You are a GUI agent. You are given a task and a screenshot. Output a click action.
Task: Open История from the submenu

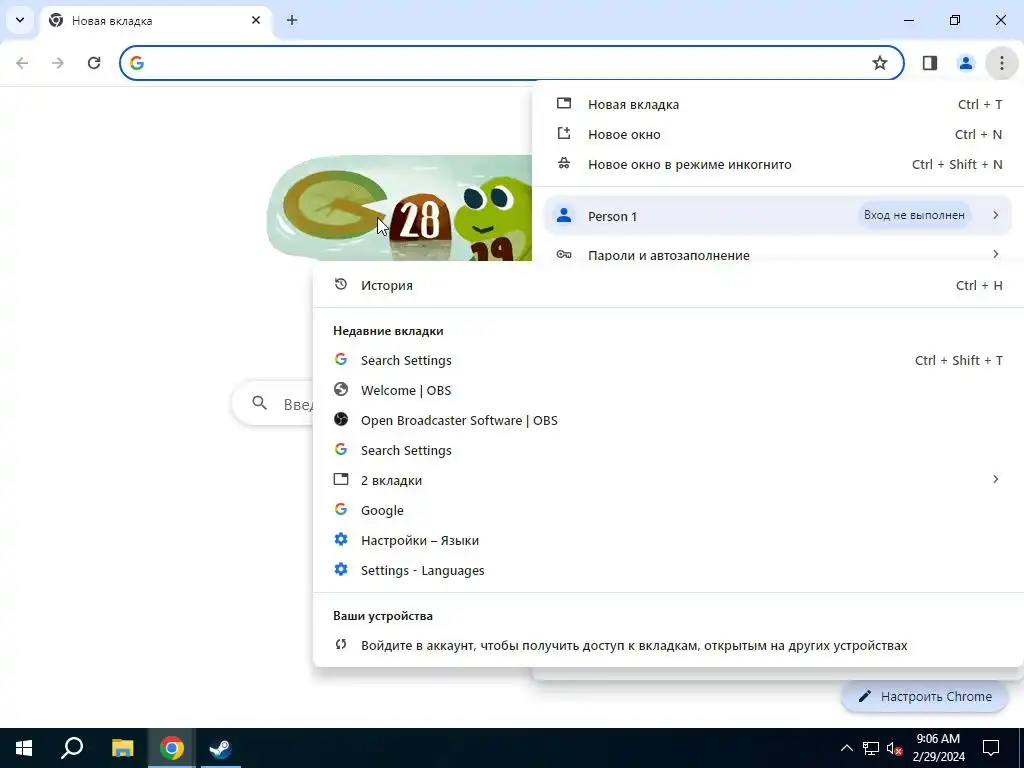point(668,285)
